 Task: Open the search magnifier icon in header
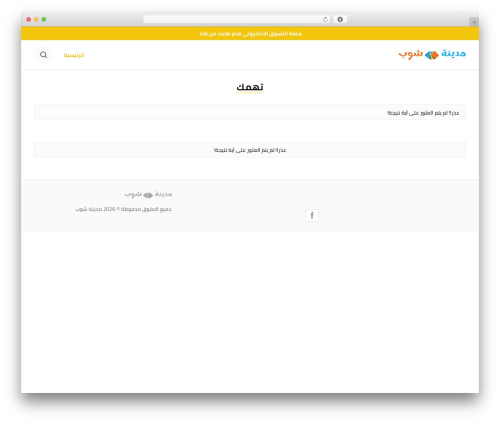43,55
